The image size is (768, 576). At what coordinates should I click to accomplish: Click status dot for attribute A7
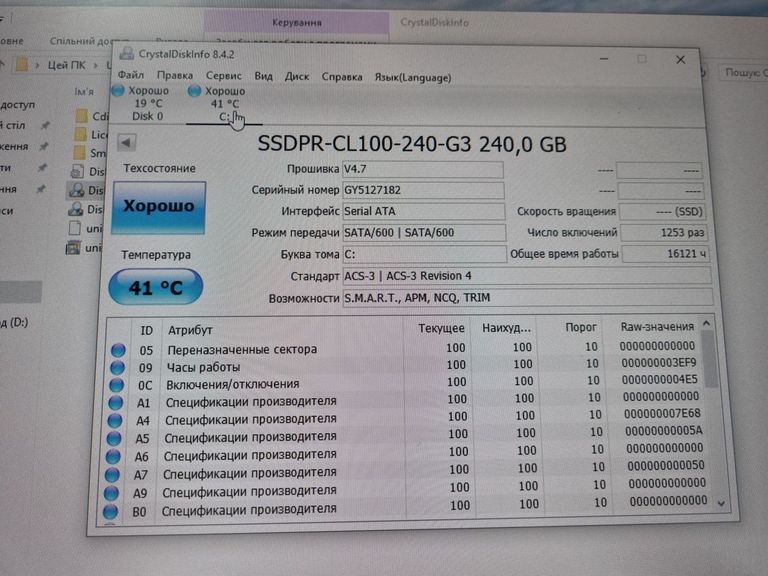tap(112, 474)
